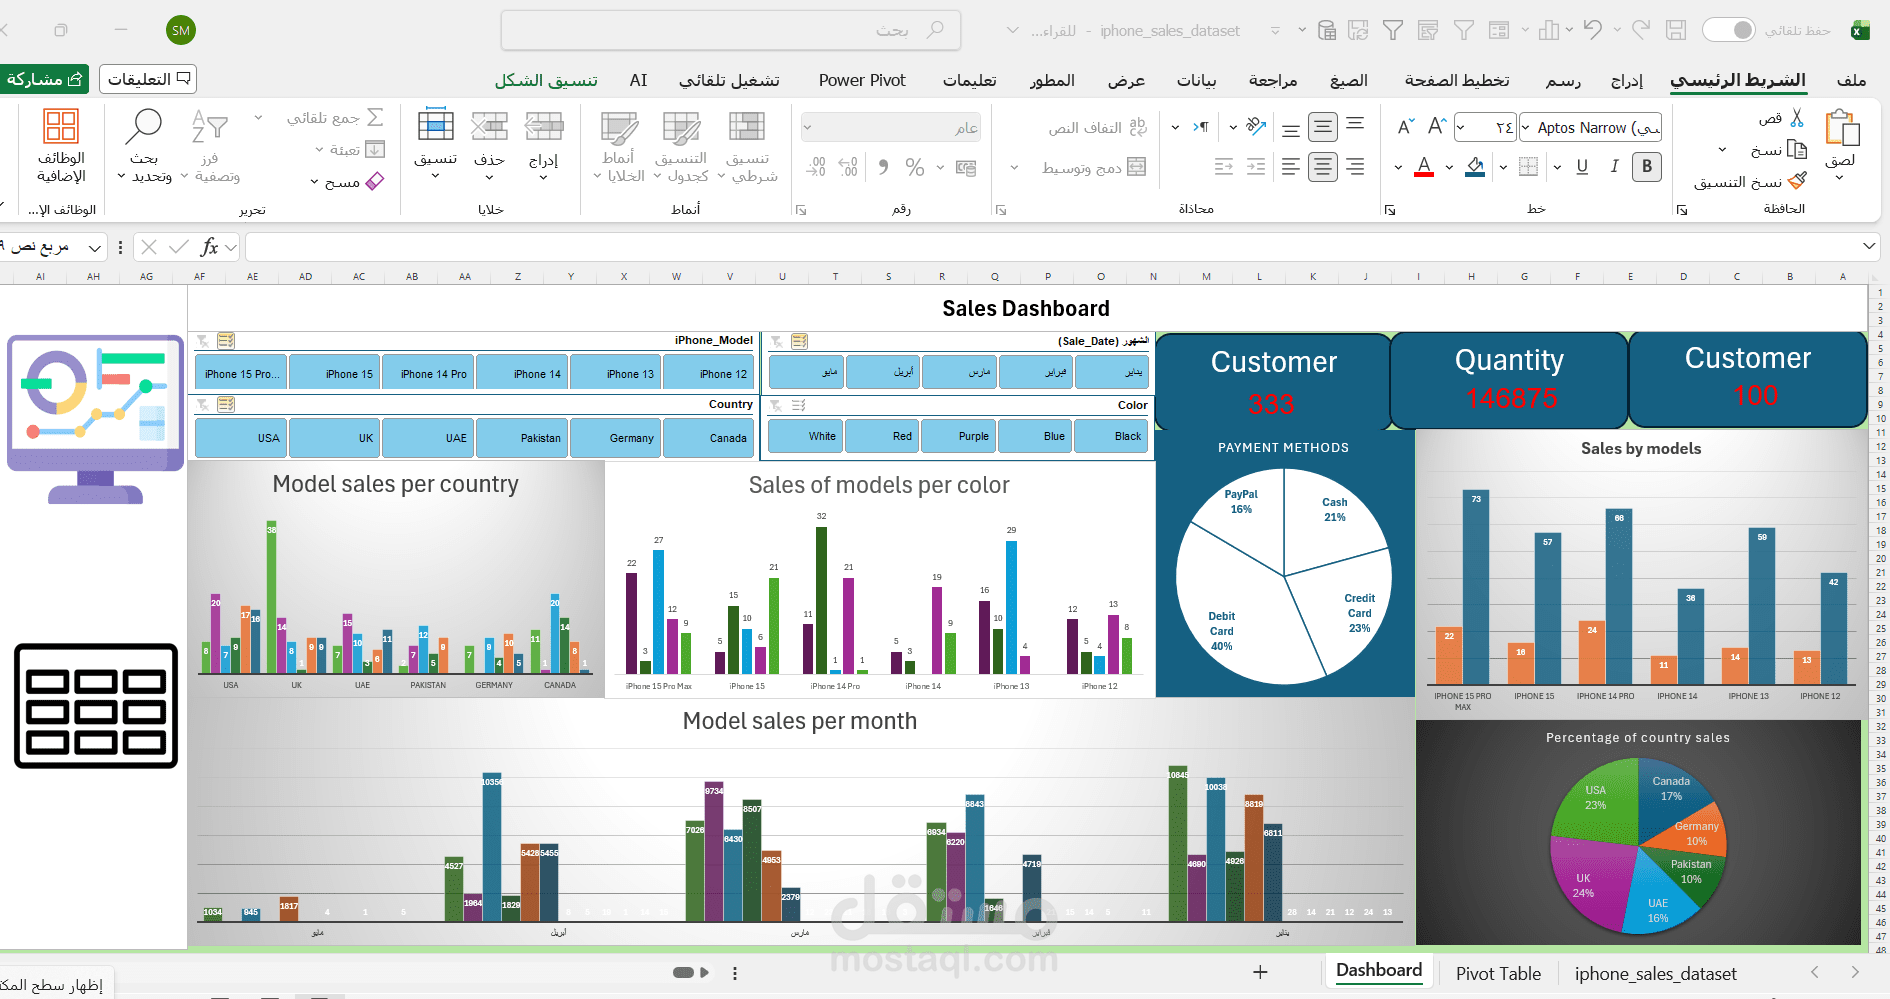Select Pakistan in the Country slicer
This screenshot has width=1890, height=999.
coord(522,438)
